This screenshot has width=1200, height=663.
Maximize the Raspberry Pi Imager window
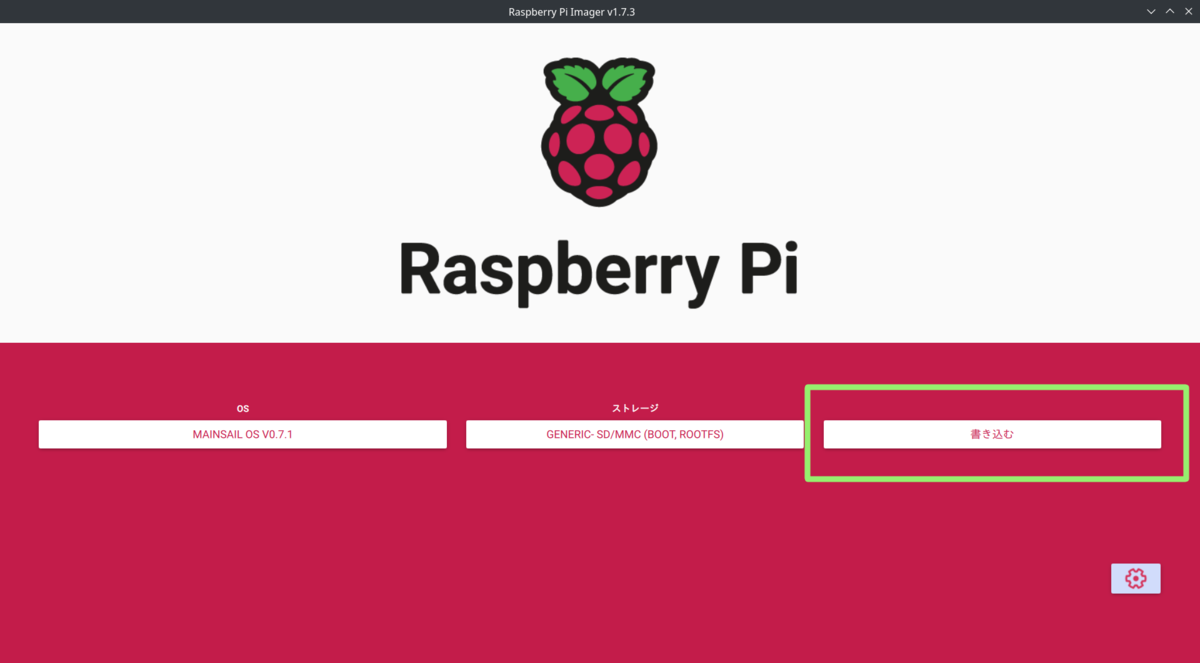coord(1169,11)
